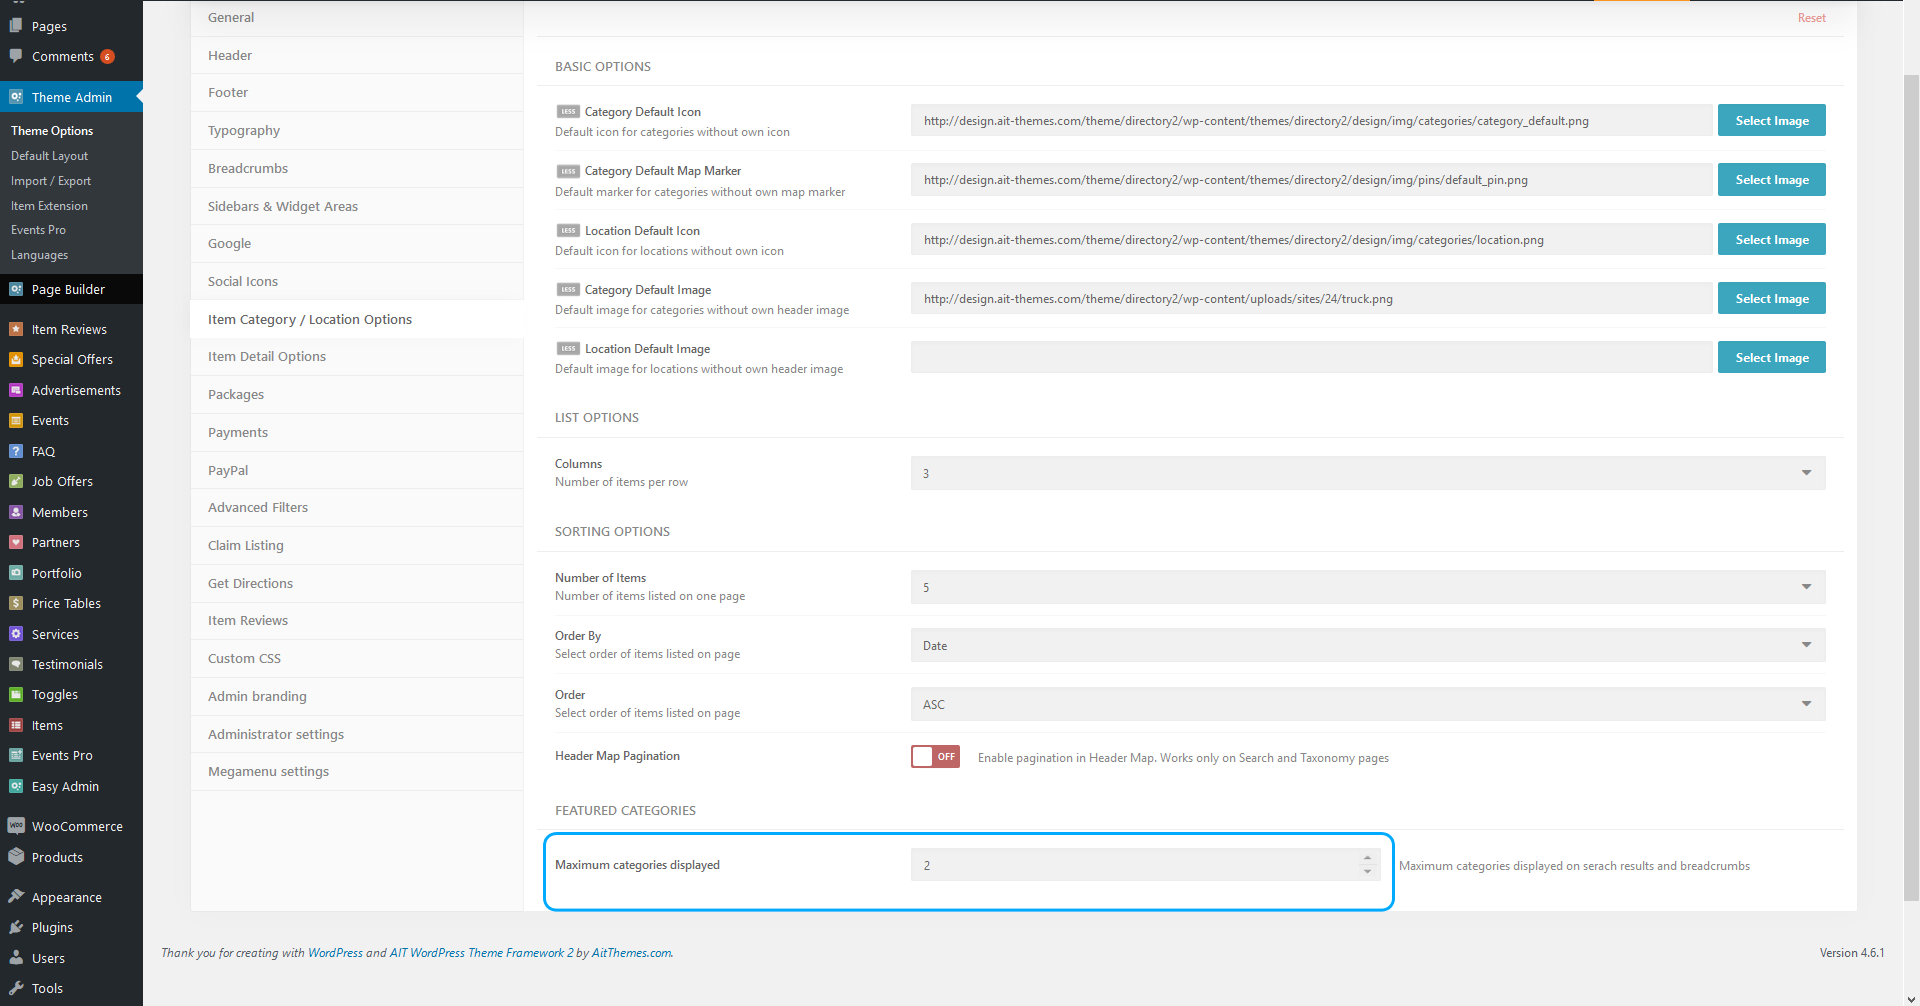Click the Theme Admin gear icon
Image resolution: width=1920 pixels, height=1006 pixels.
[16, 97]
